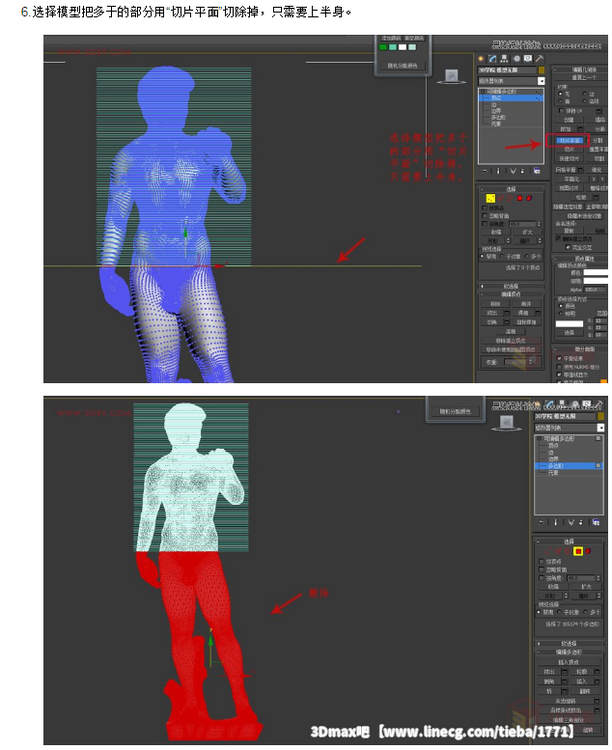This screenshot has height=750, width=612.
Task: Click Grow button in upper Selection rollout
Action: click(x=528, y=232)
